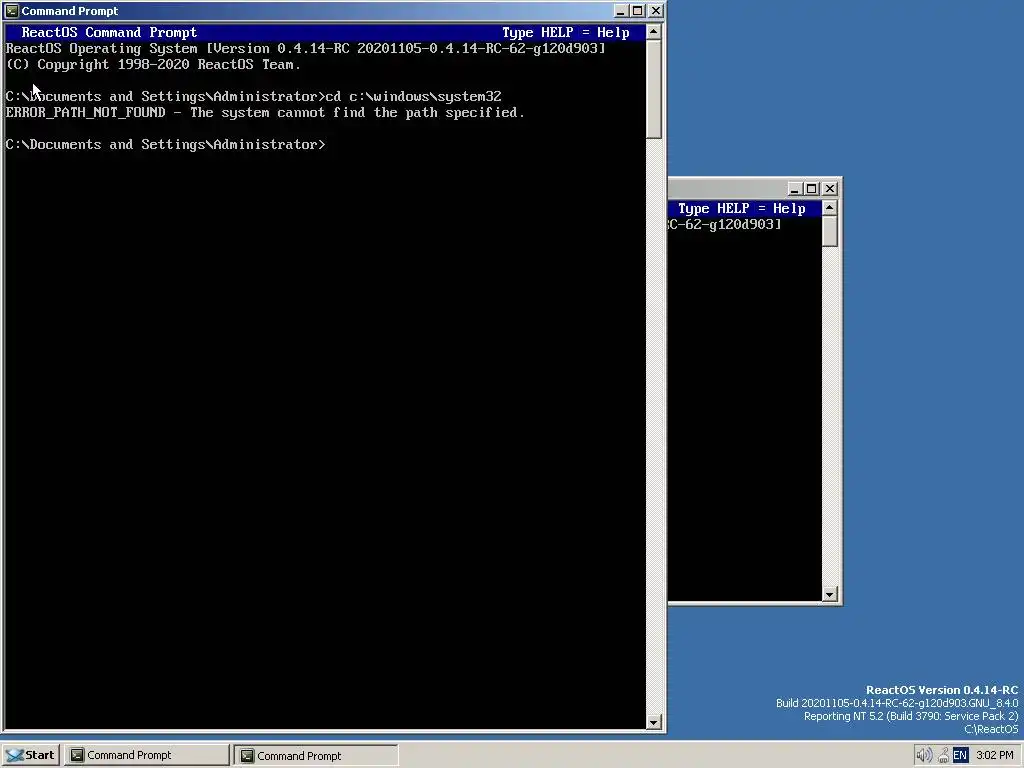Click scroll-up arrow in front Command Prompt
1024x768 pixels.
(x=654, y=32)
